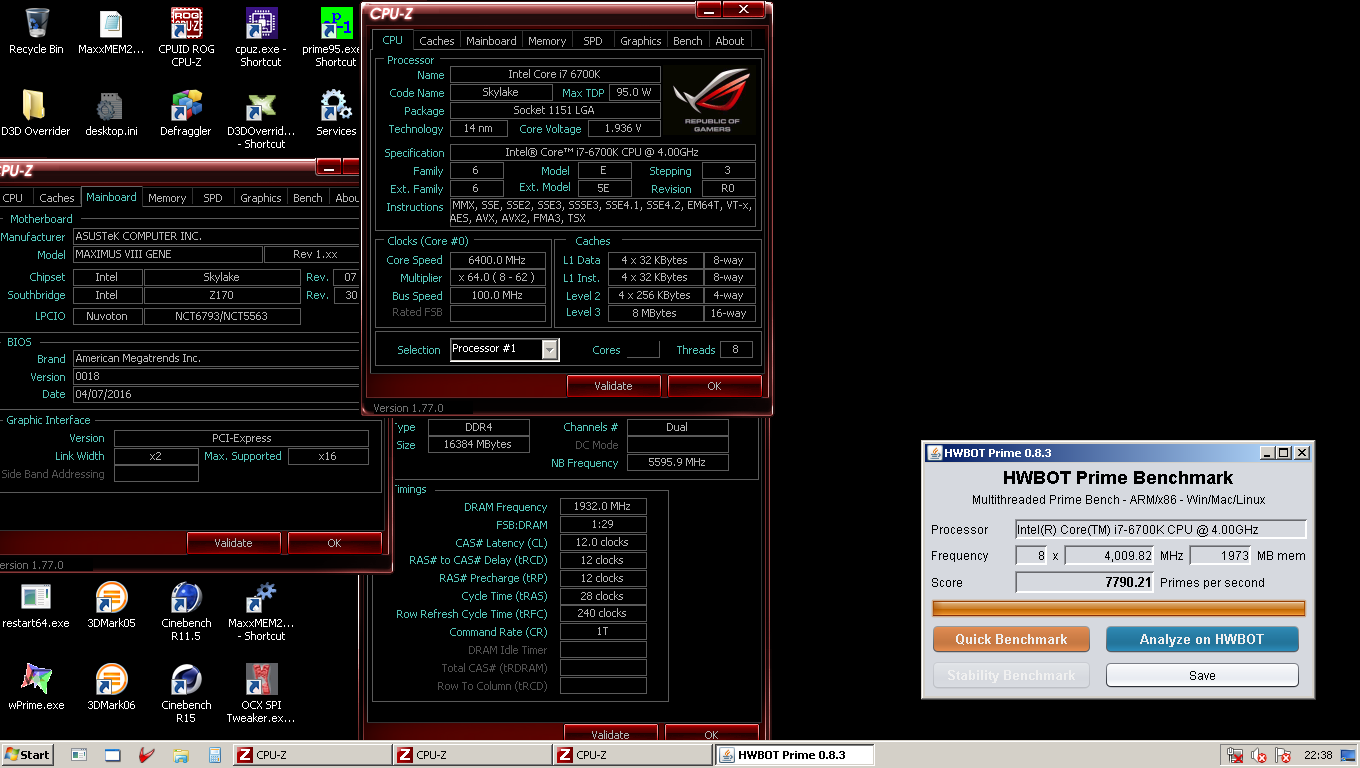This screenshot has height=768, width=1360.
Task: Open the MaxxMEM2 Shortcut icon with gears
Action: pyautogui.click(x=261, y=611)
